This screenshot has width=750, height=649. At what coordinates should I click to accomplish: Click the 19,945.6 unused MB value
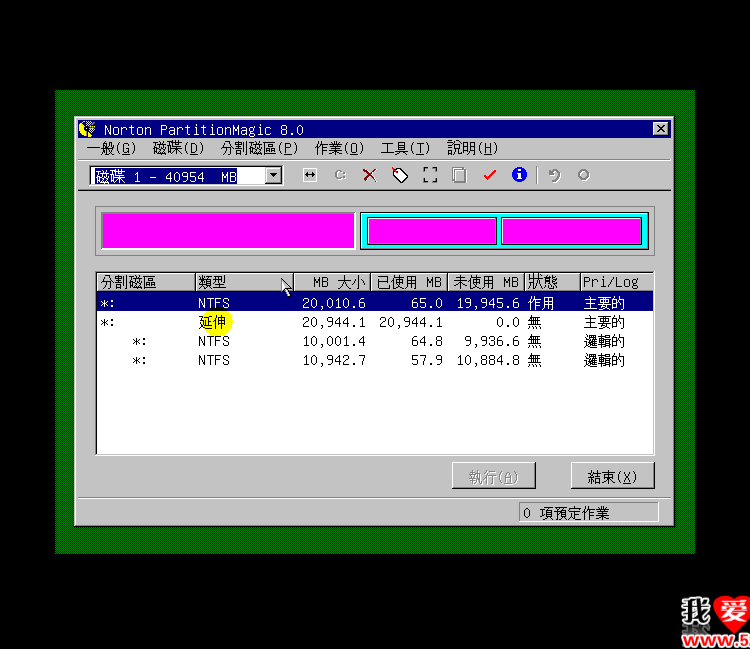coord(488,303)
